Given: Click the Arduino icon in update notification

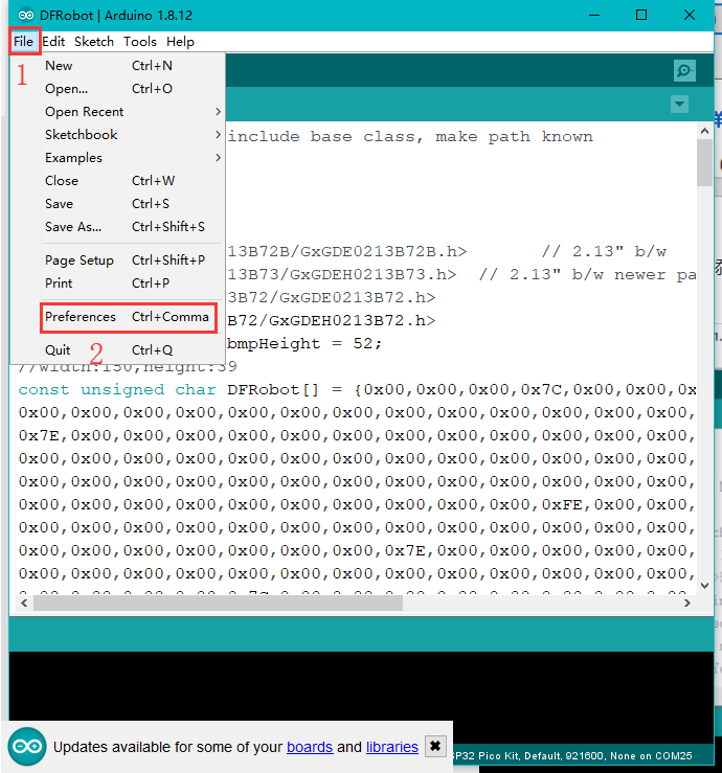Looking at the screenshot, I should (x=27, y=746).
